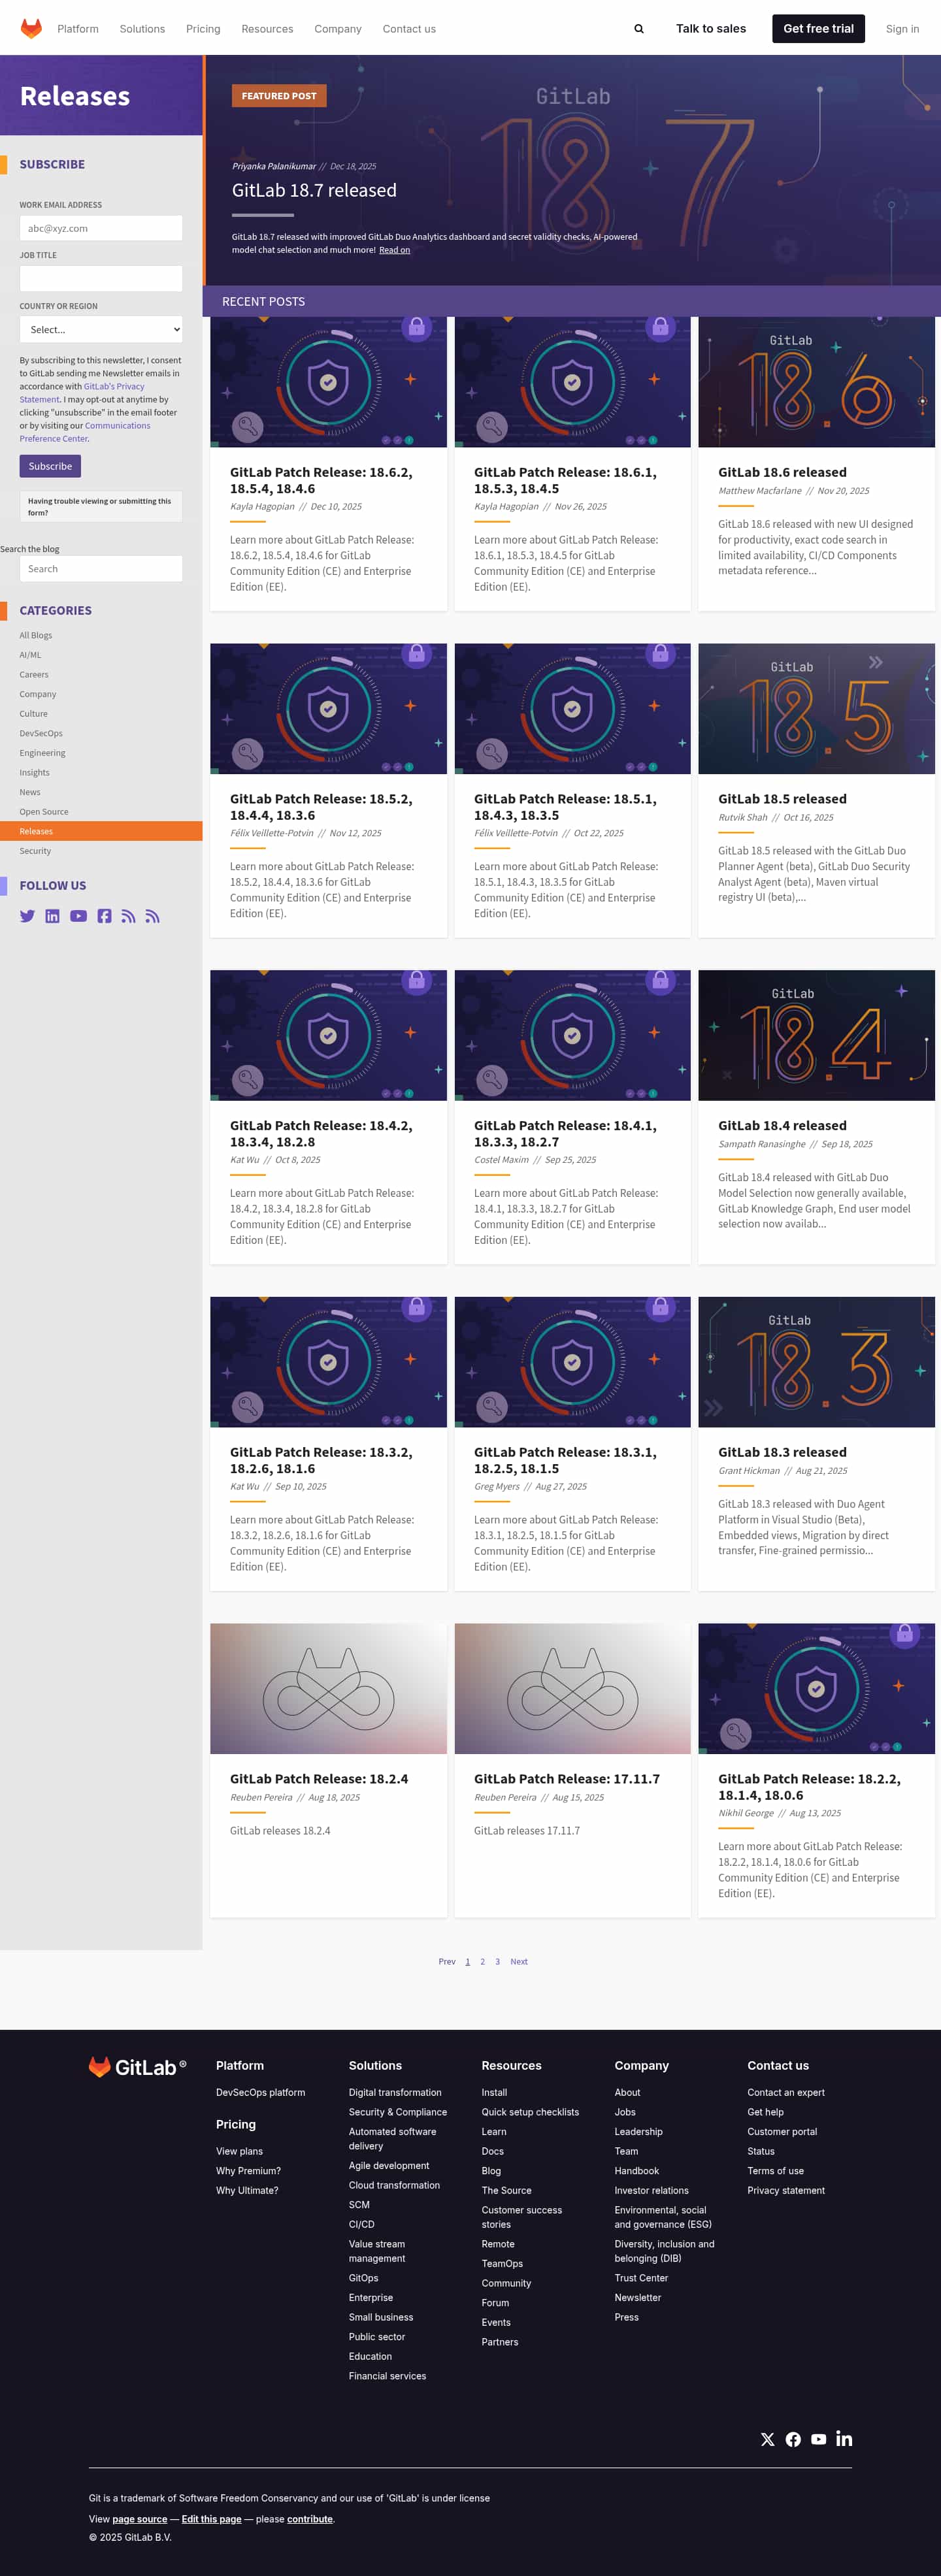Viewport: 941px width, 2576px height.
Task: Open the footer YouTube icon
Action: click(x=819, y=2439)
